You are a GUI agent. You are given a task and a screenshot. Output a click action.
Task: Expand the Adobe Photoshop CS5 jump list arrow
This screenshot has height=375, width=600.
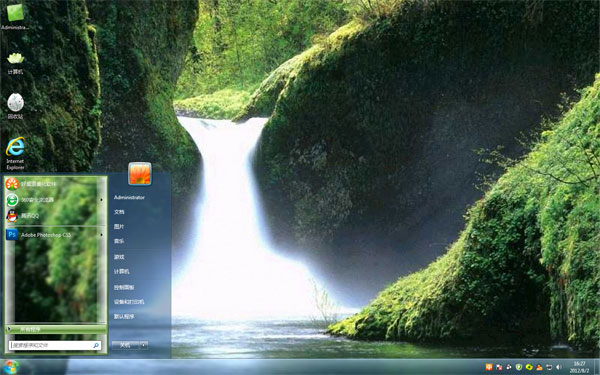(x=102, y=235)
